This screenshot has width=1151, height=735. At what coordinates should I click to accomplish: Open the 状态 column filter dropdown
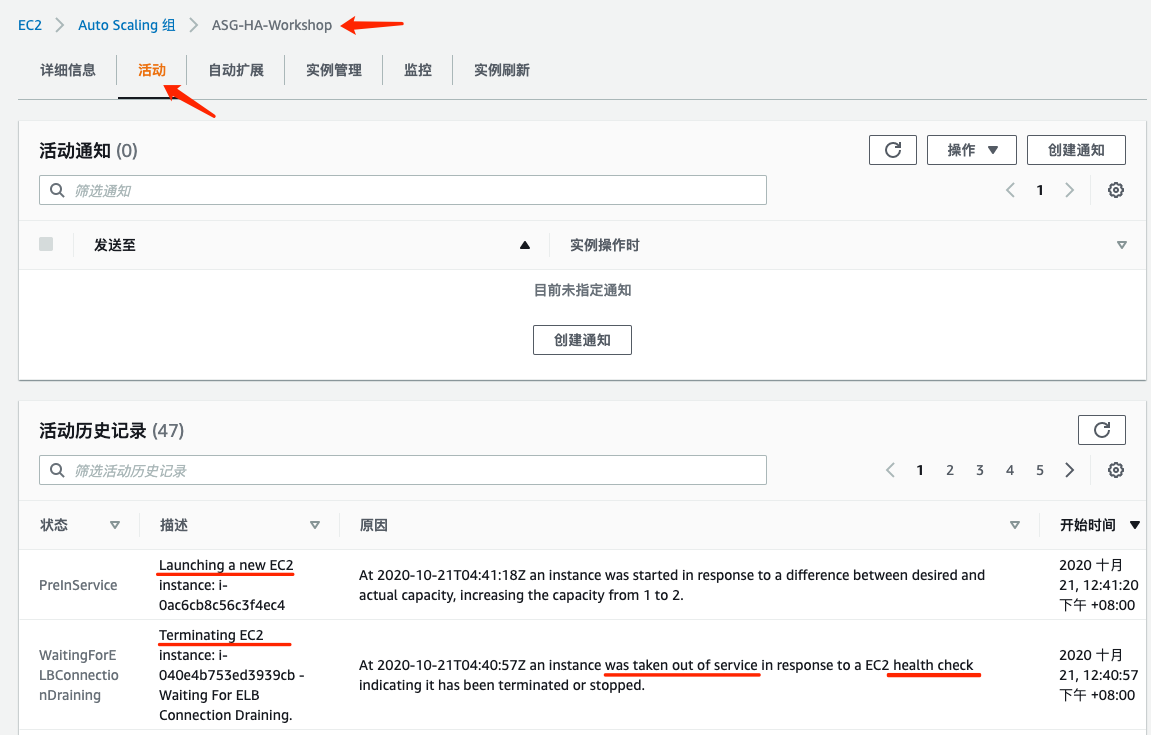click(115, 524)
